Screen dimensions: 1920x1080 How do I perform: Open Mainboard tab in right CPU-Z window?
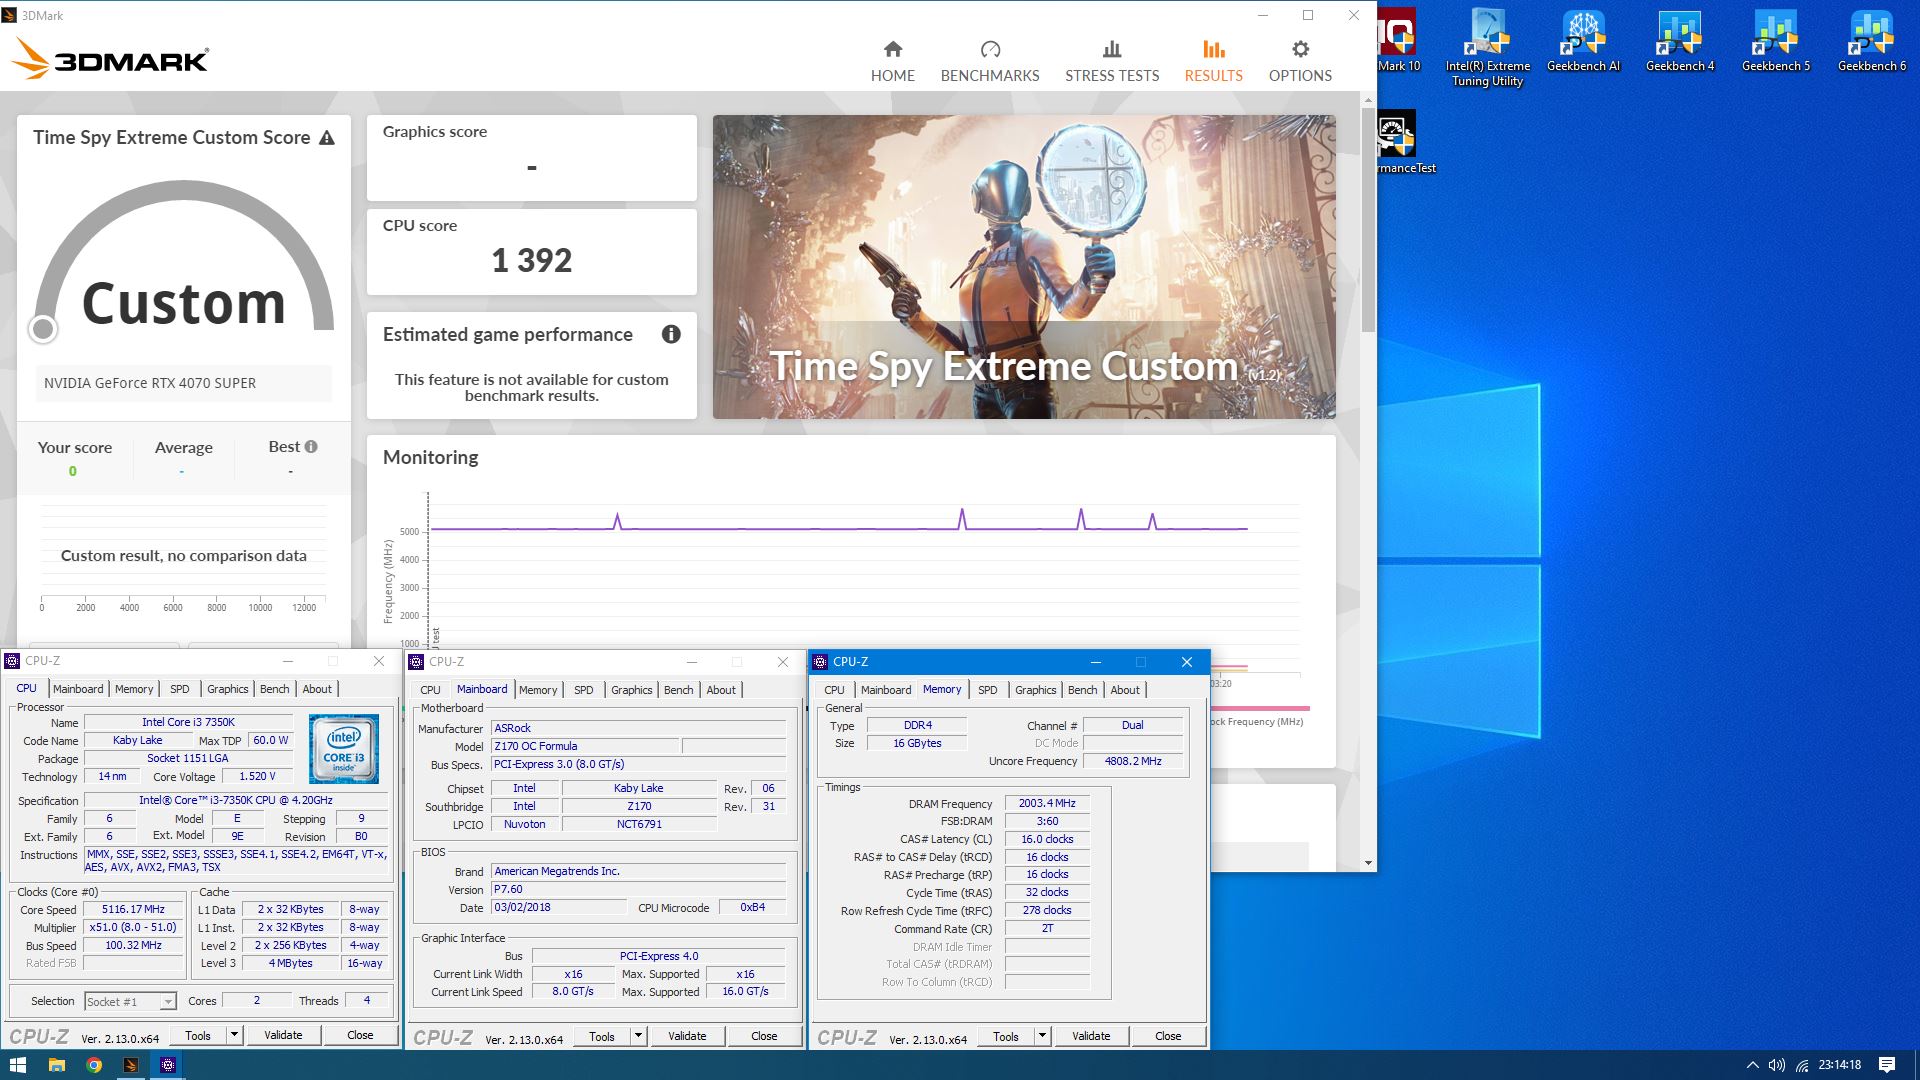coord(886,690)
